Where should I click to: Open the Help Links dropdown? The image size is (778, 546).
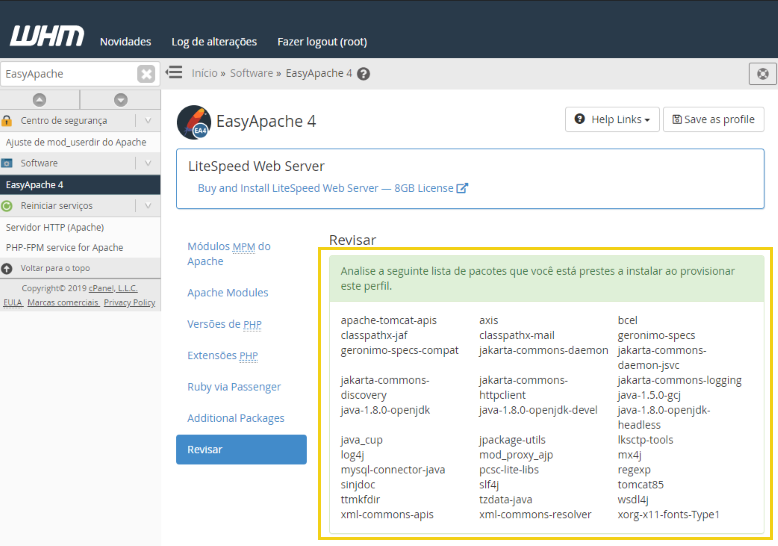(612, 120)
